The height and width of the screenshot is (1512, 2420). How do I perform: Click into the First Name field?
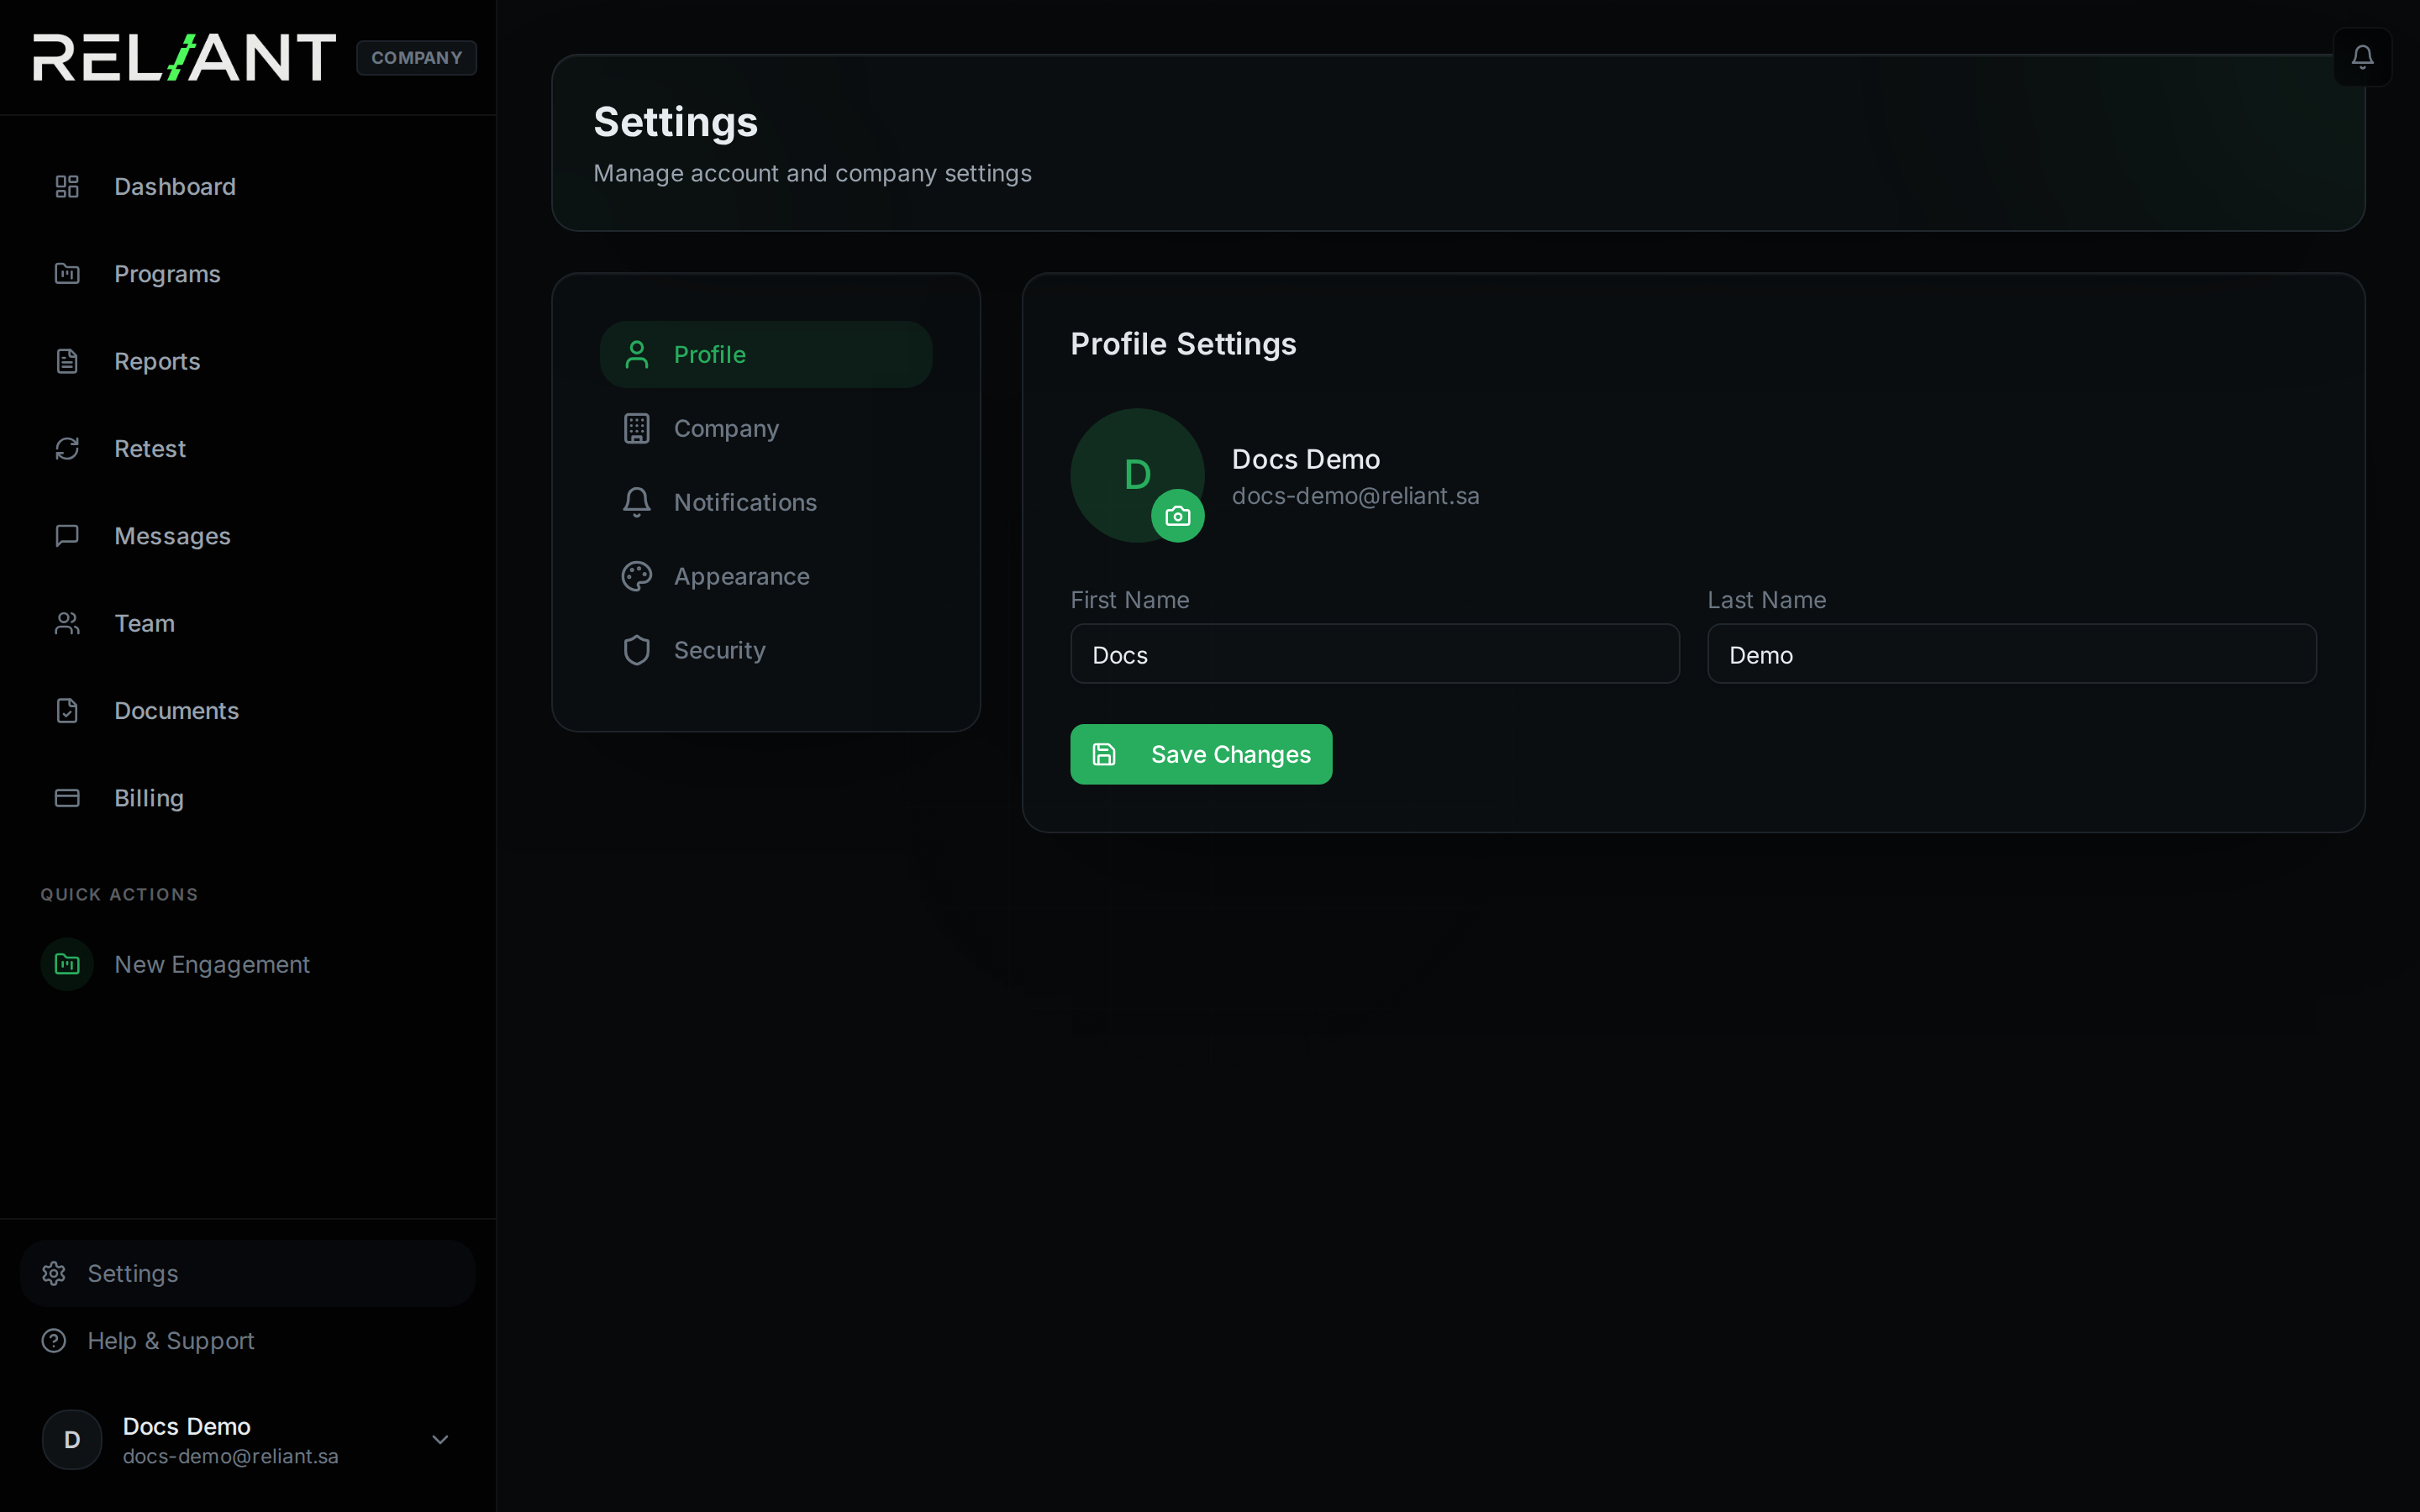pyautogui.click(x=1375, y=654)
